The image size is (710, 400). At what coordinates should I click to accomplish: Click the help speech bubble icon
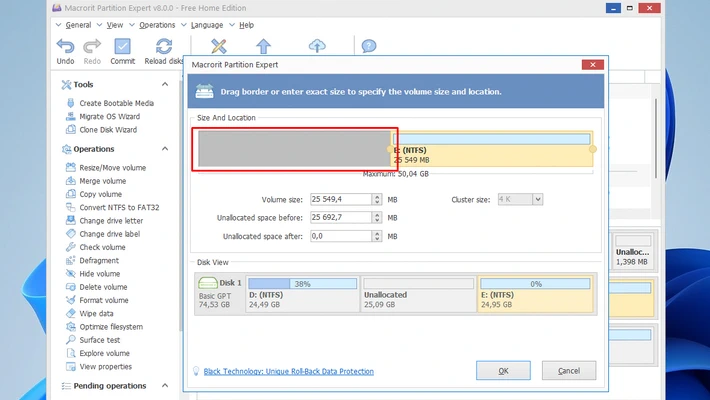click(x=369, y=46)
